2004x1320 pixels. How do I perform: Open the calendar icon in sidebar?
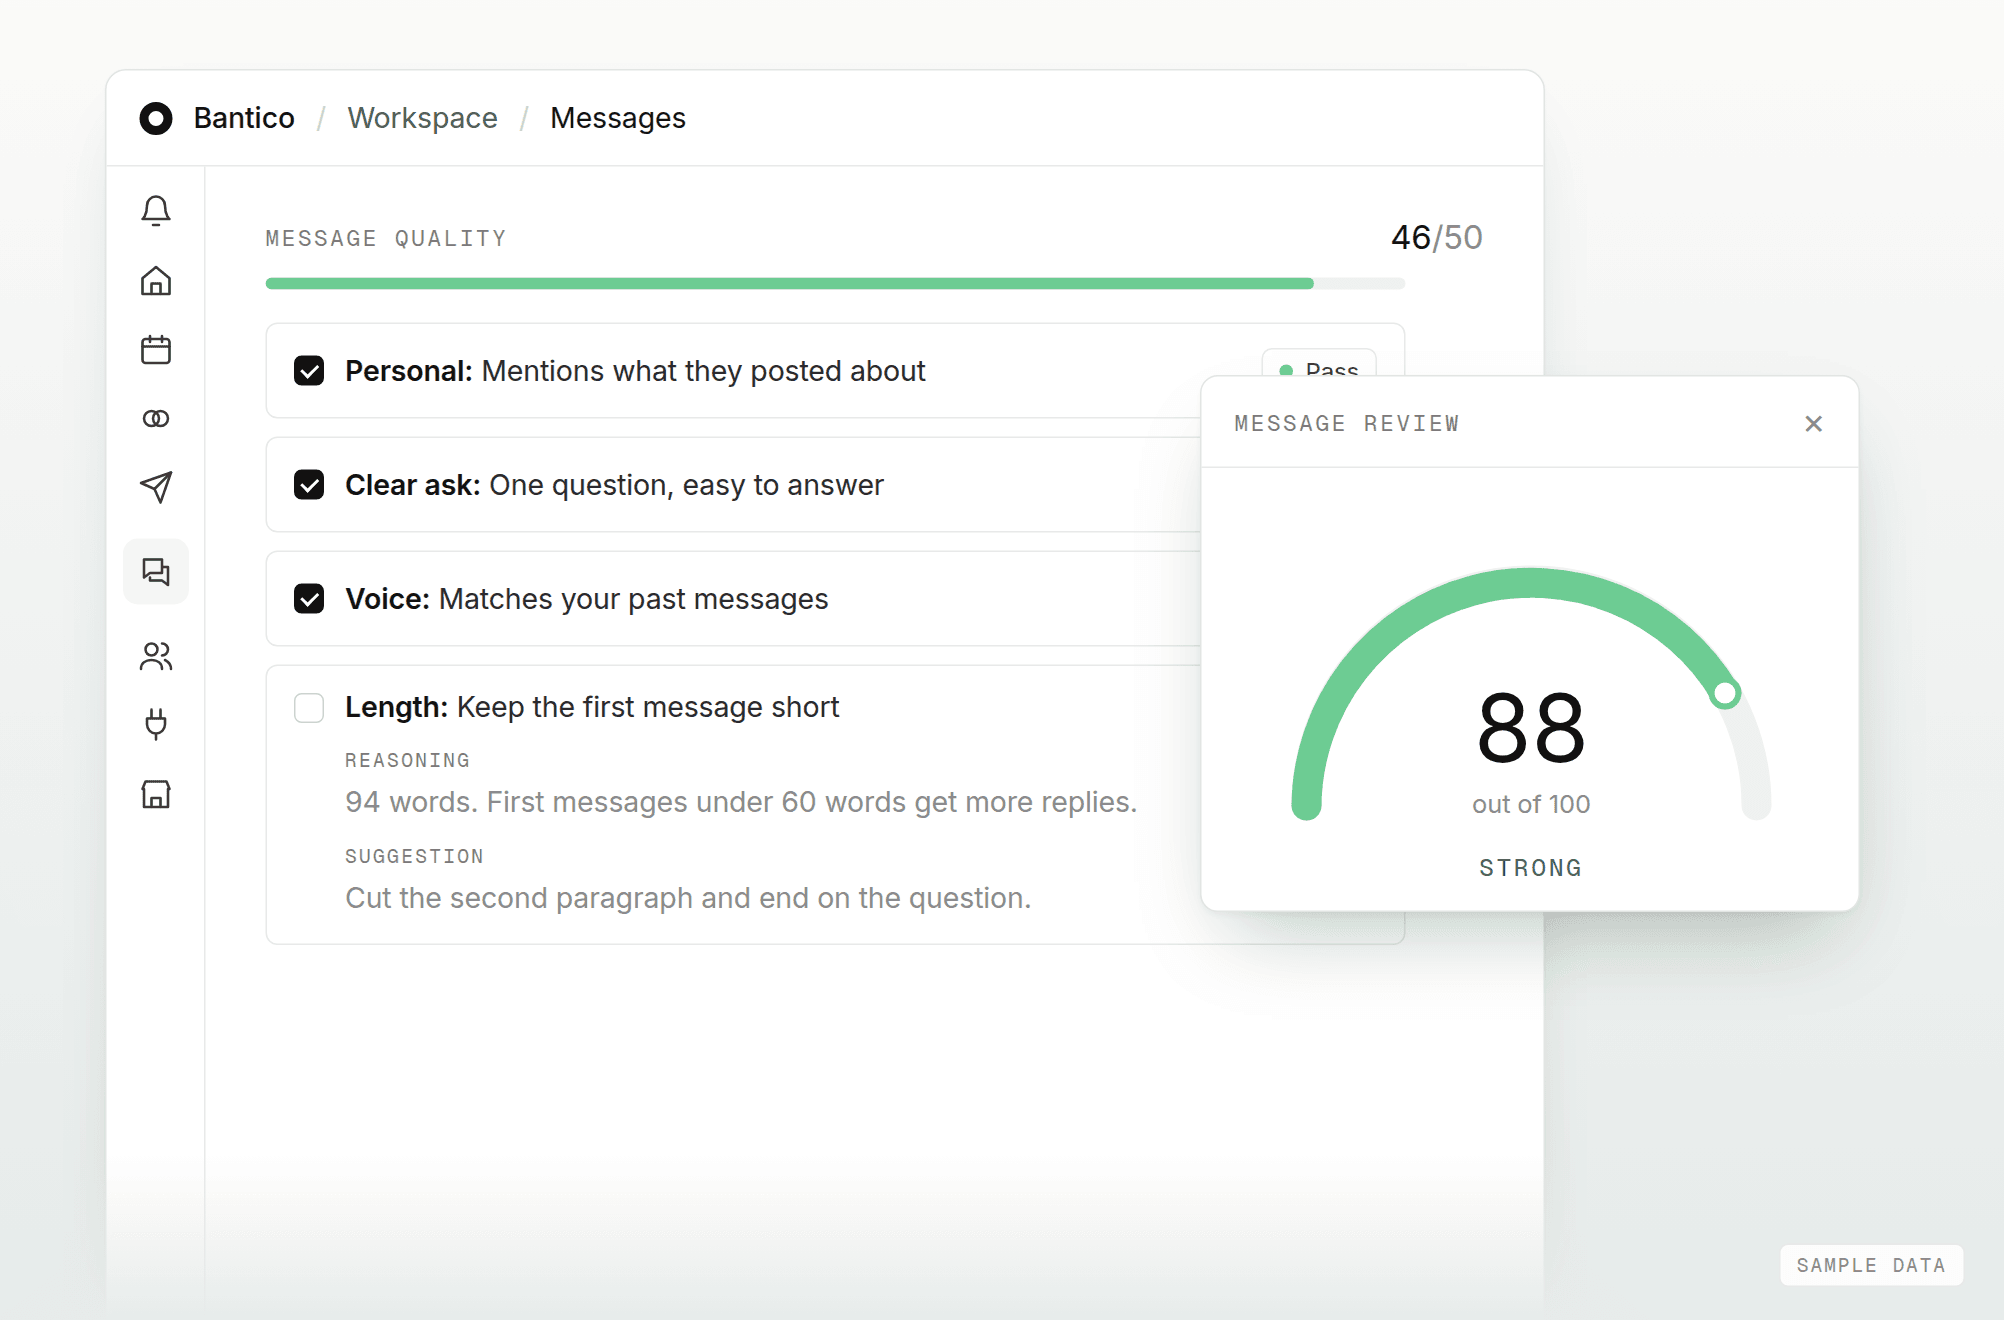(156, 350)
